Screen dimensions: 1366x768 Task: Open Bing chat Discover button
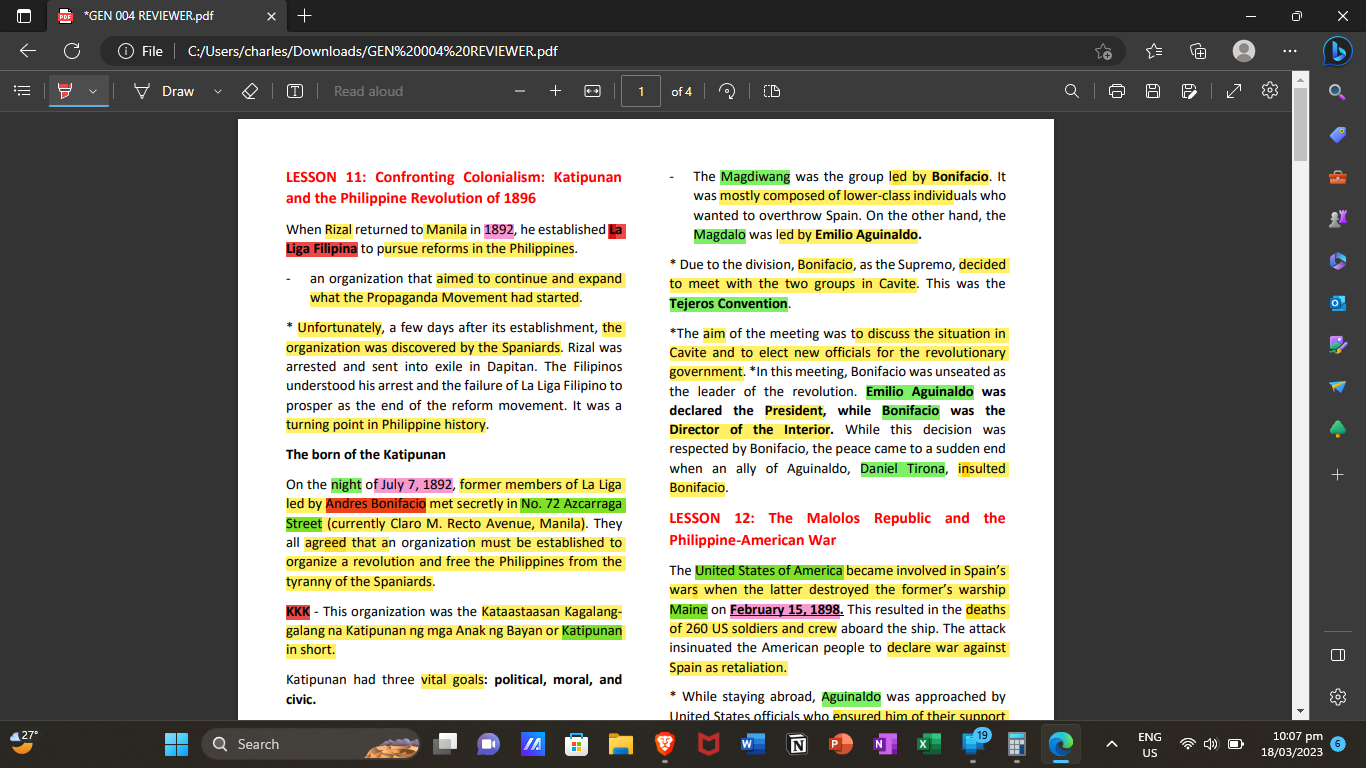[1338, 51]
